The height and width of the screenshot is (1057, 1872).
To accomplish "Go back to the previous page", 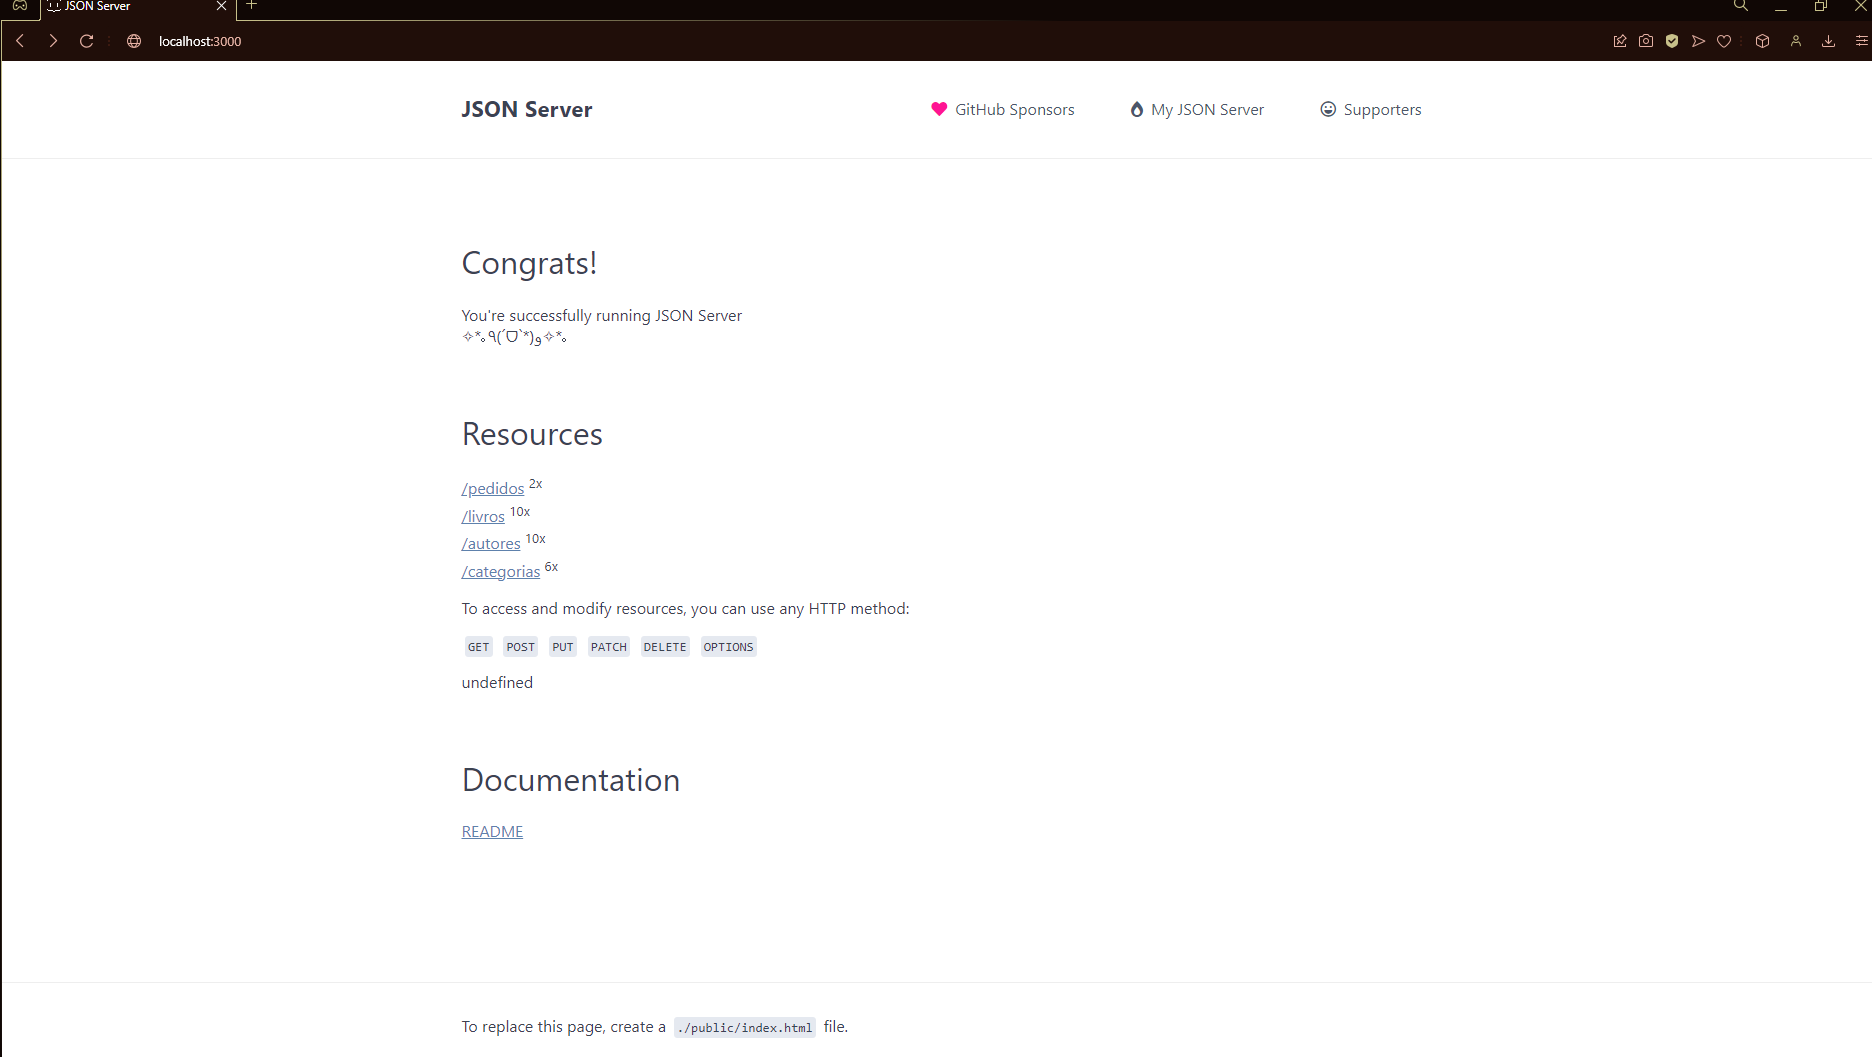I will coord(20,41).
